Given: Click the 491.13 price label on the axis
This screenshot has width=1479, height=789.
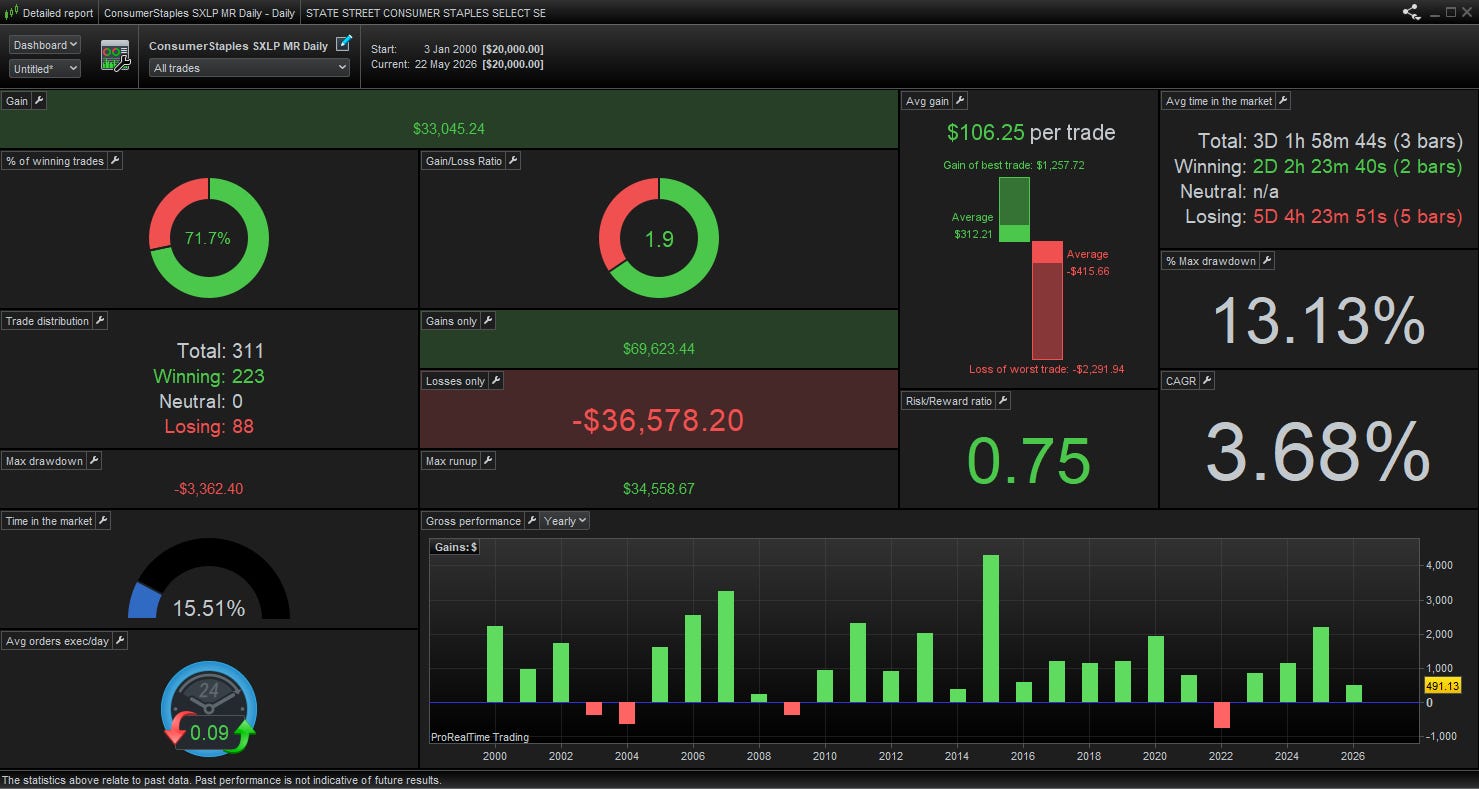Looking at the screenshot, I should (x=1443, y=686).
